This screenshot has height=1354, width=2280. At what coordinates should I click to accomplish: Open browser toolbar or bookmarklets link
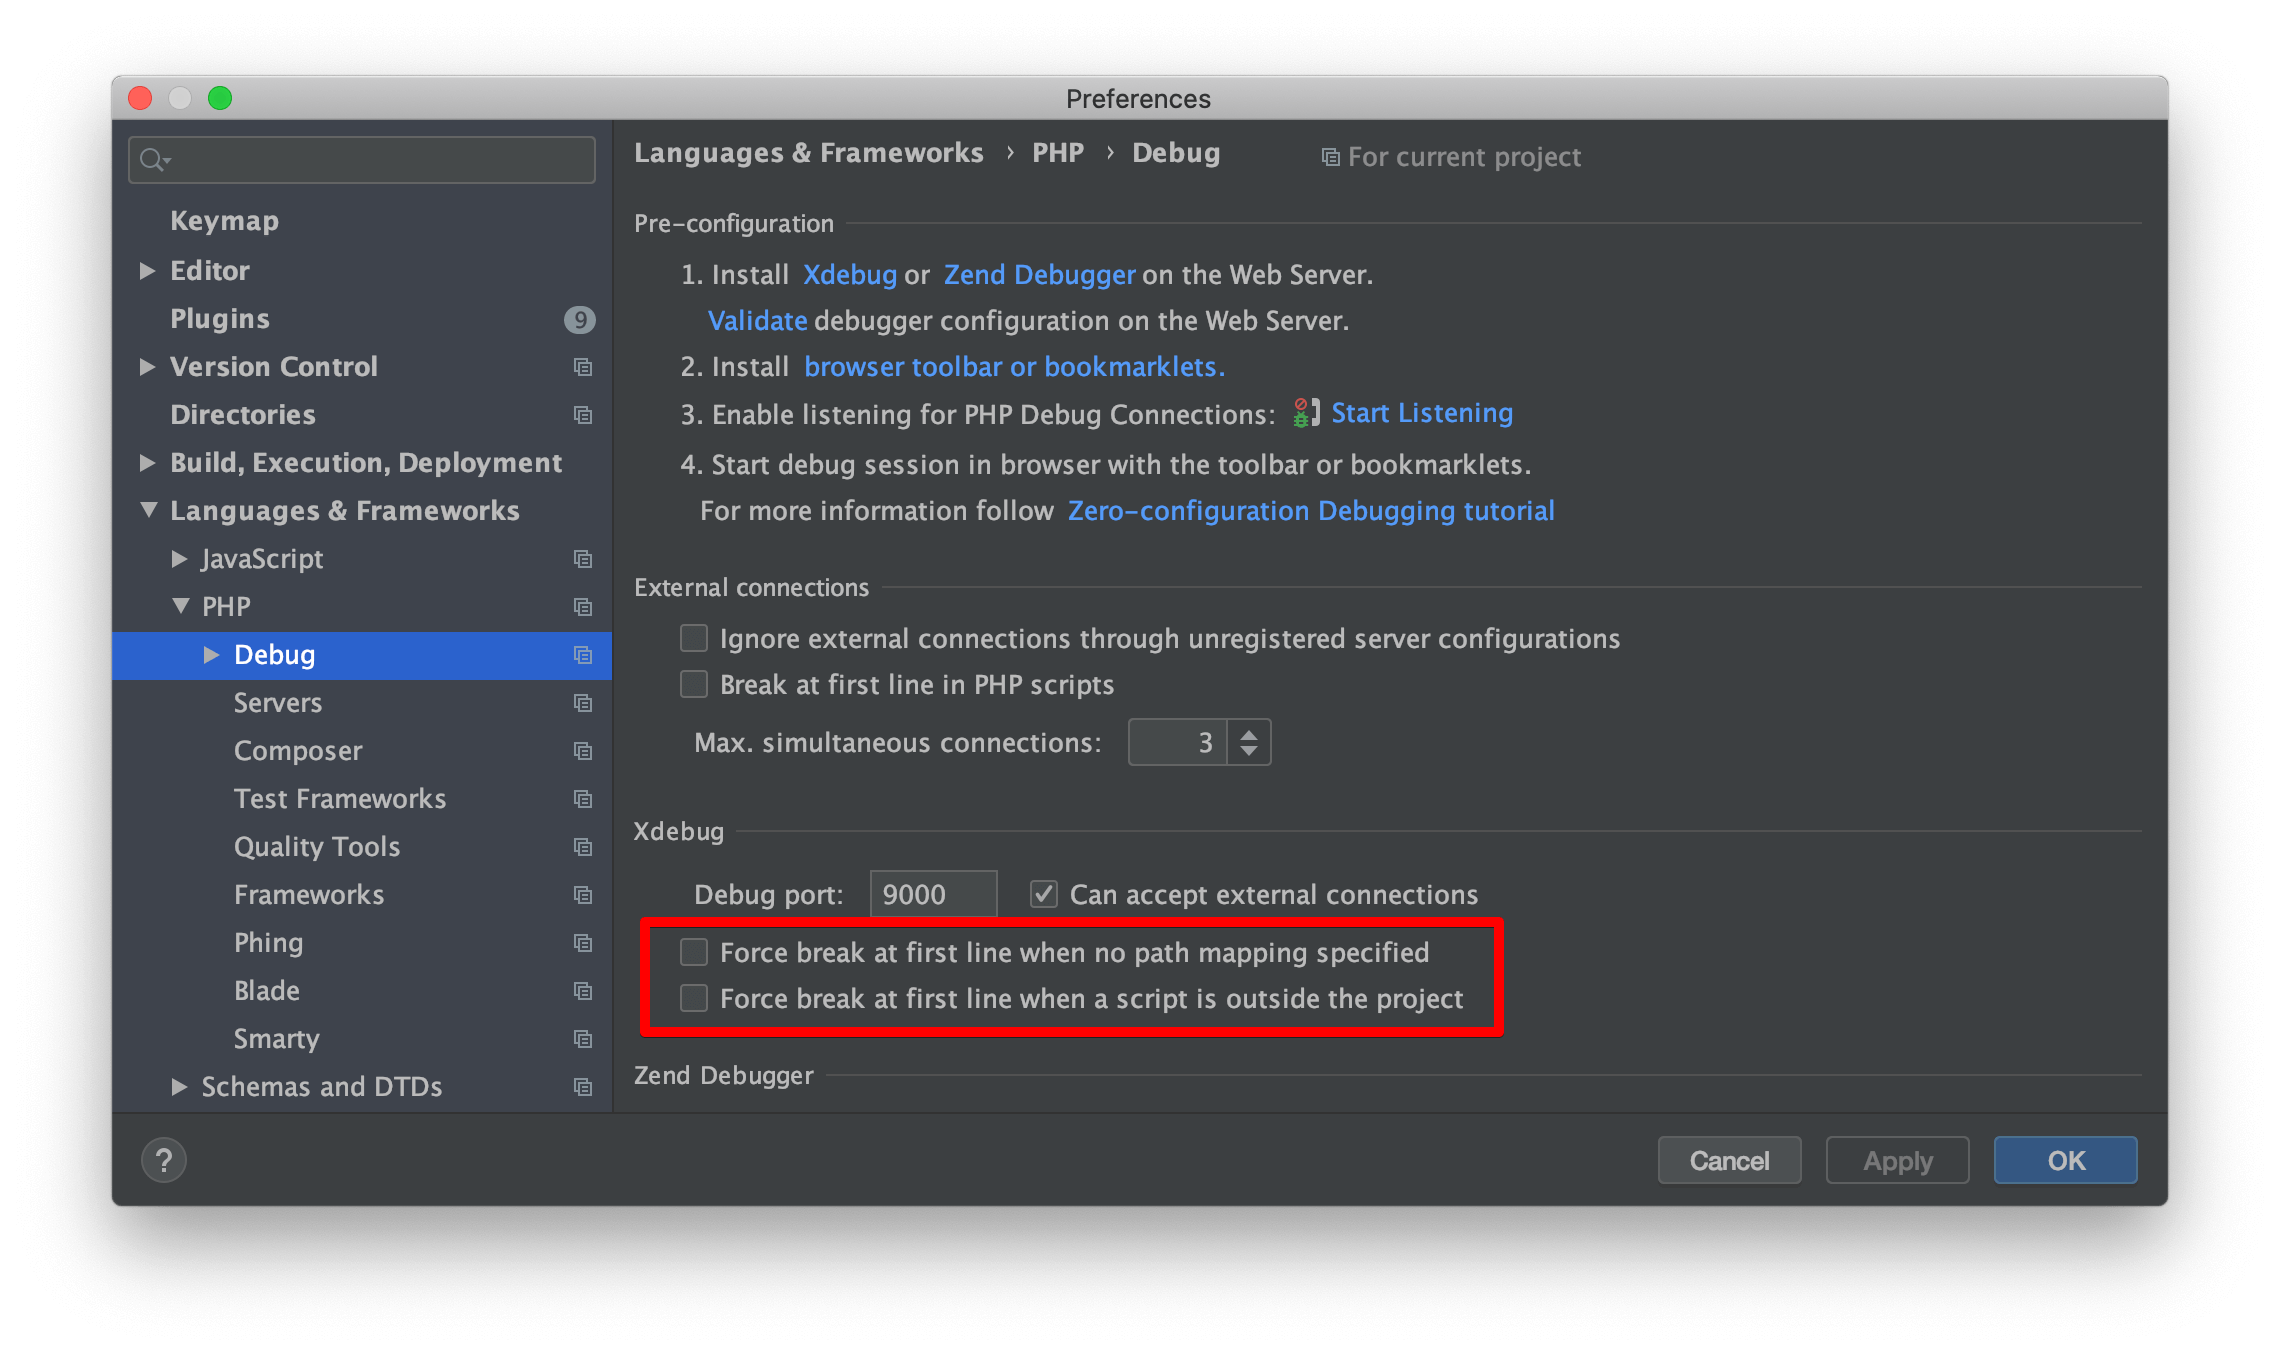[1014, 367]
